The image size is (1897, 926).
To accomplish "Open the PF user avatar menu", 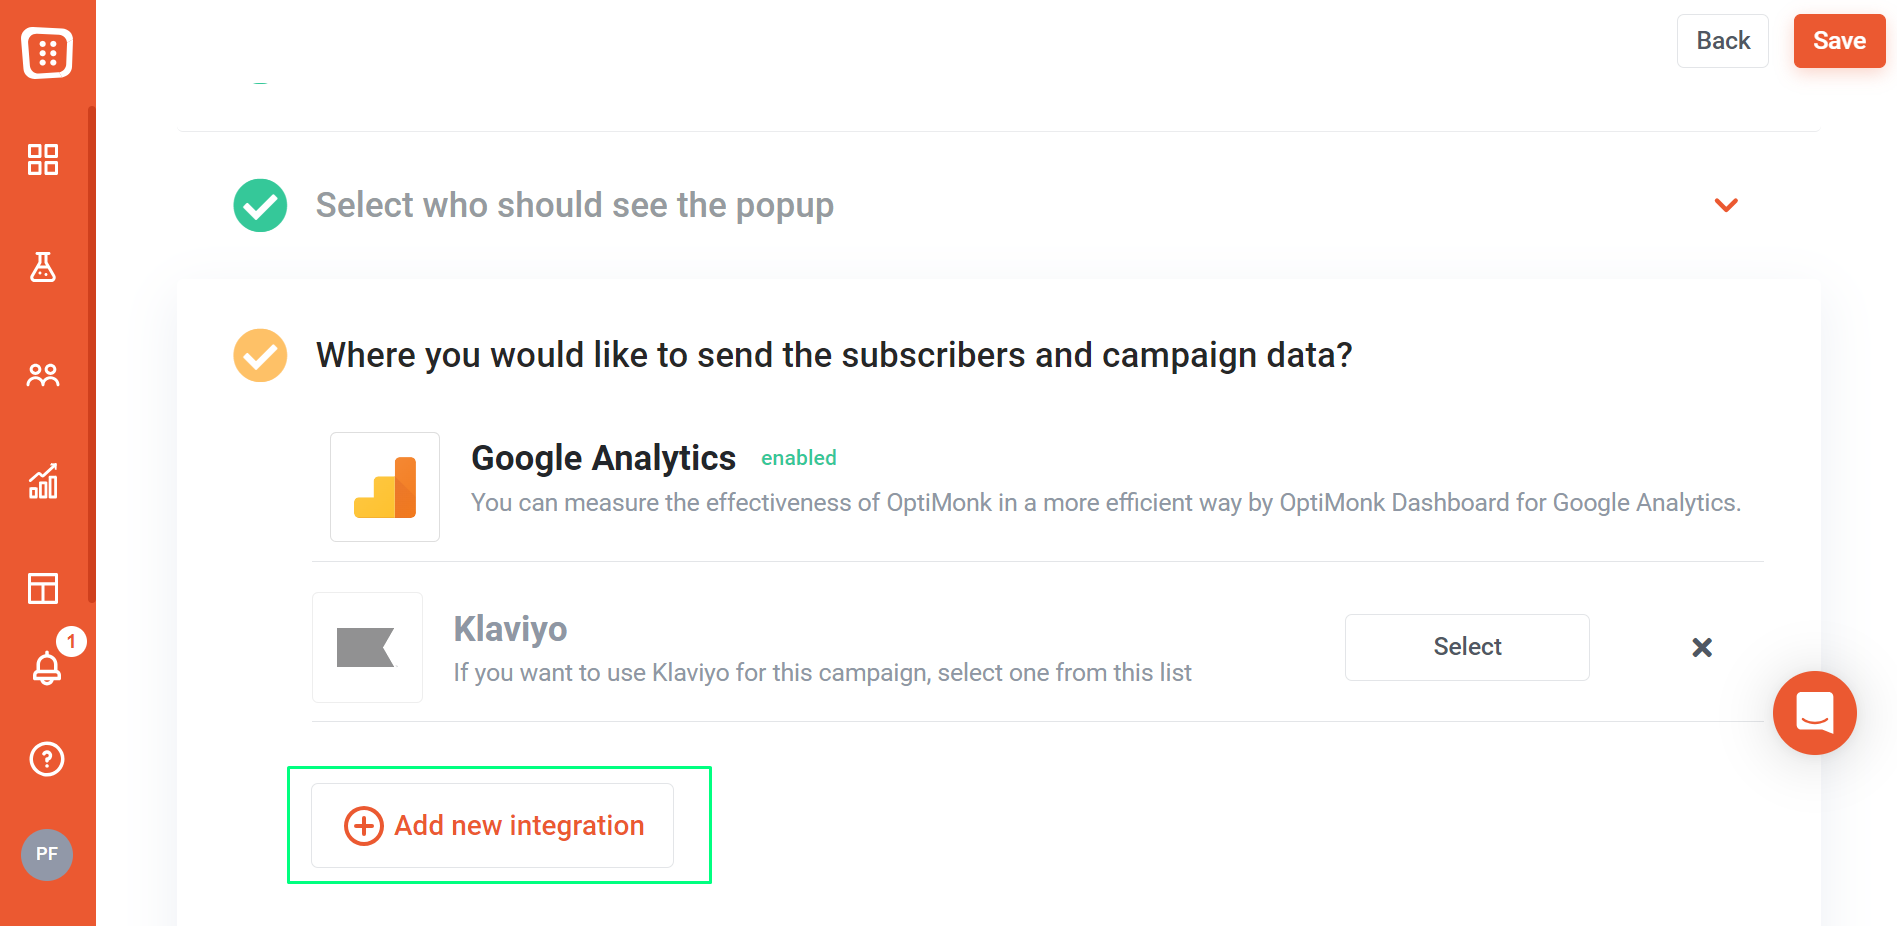I will 47,854.
